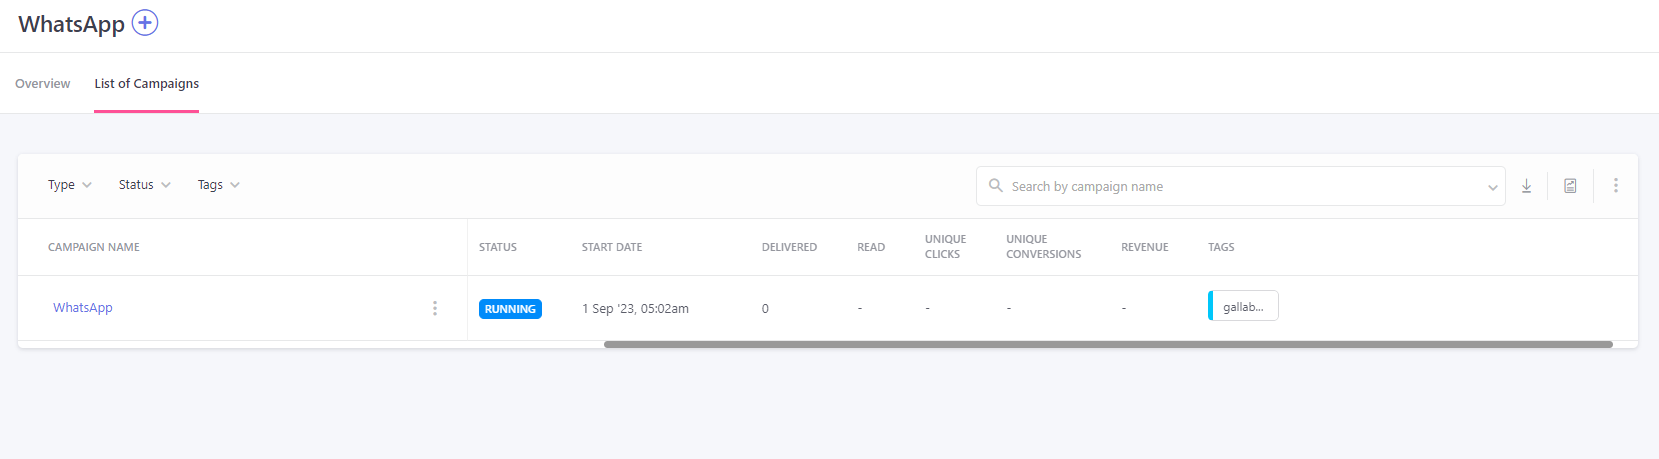The image size is (1659, 459).
Task: Click the STATUS column header
Action: click(498, 247)
